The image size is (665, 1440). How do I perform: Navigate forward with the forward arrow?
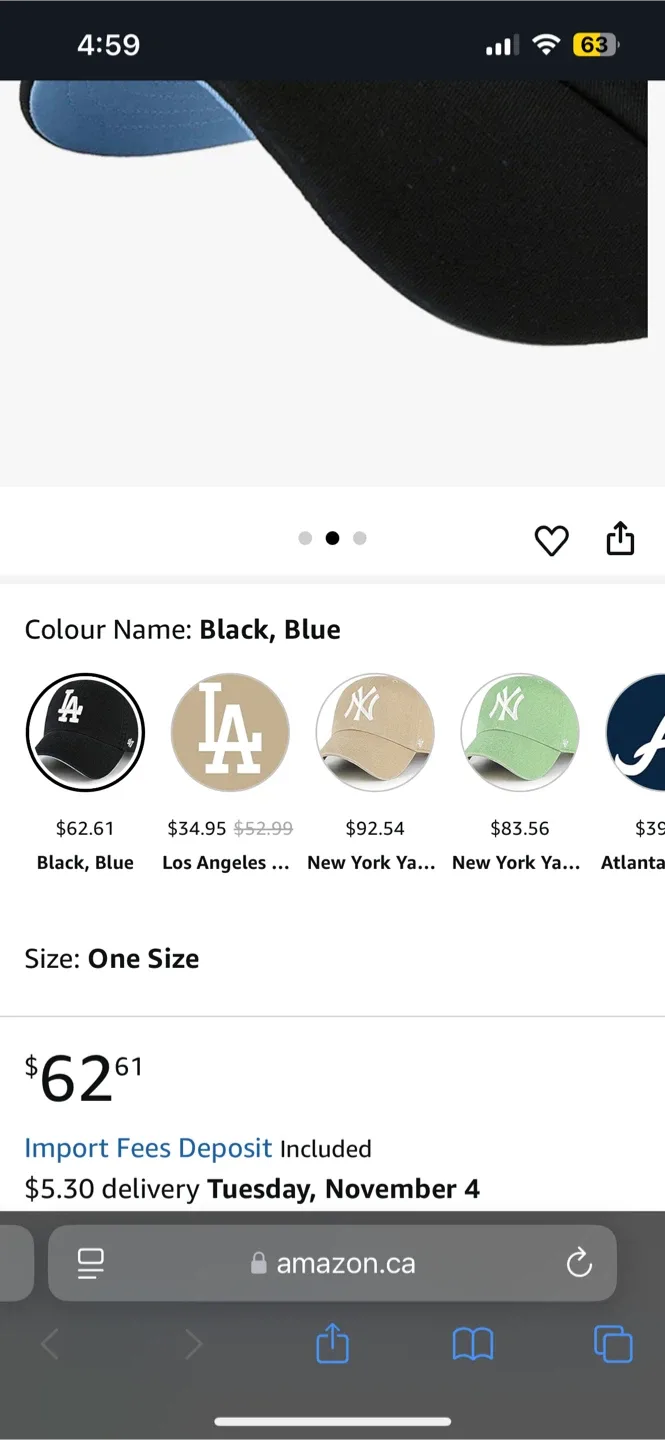click(193, 1344)
